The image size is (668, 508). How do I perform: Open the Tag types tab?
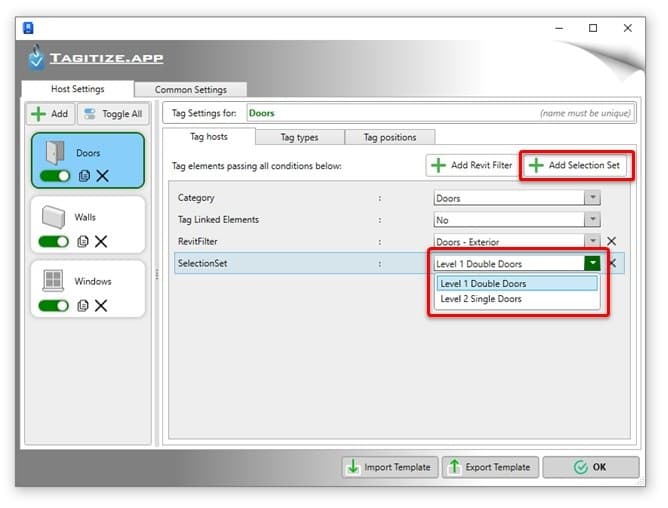tap(299, 138)
